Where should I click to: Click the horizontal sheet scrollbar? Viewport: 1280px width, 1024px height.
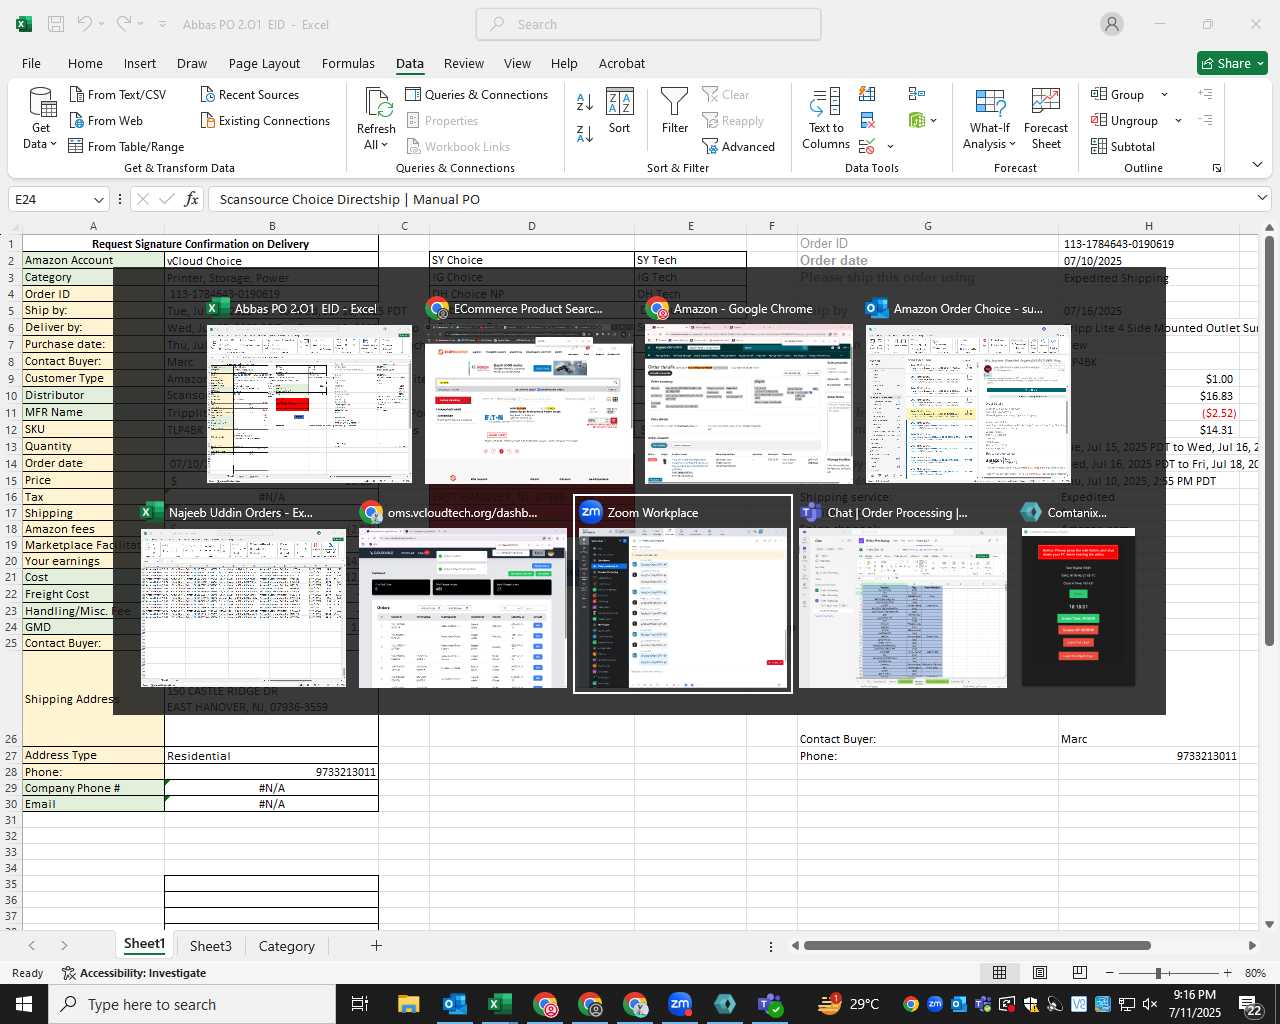(977, 945)
